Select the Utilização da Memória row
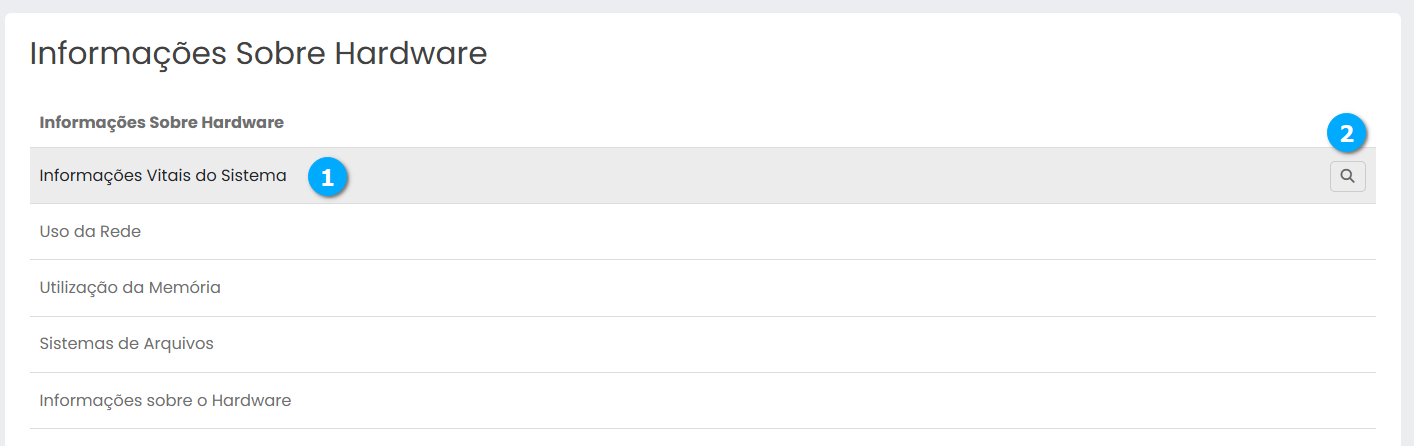Viewport: 1414px width, 446px height. 700,288
